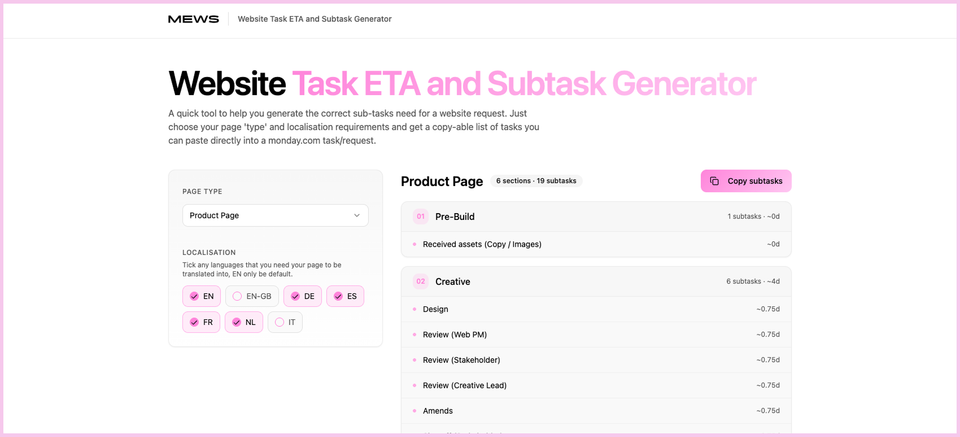Click the 1 subtasks · ~0d summary

click(x=752, y=217)
